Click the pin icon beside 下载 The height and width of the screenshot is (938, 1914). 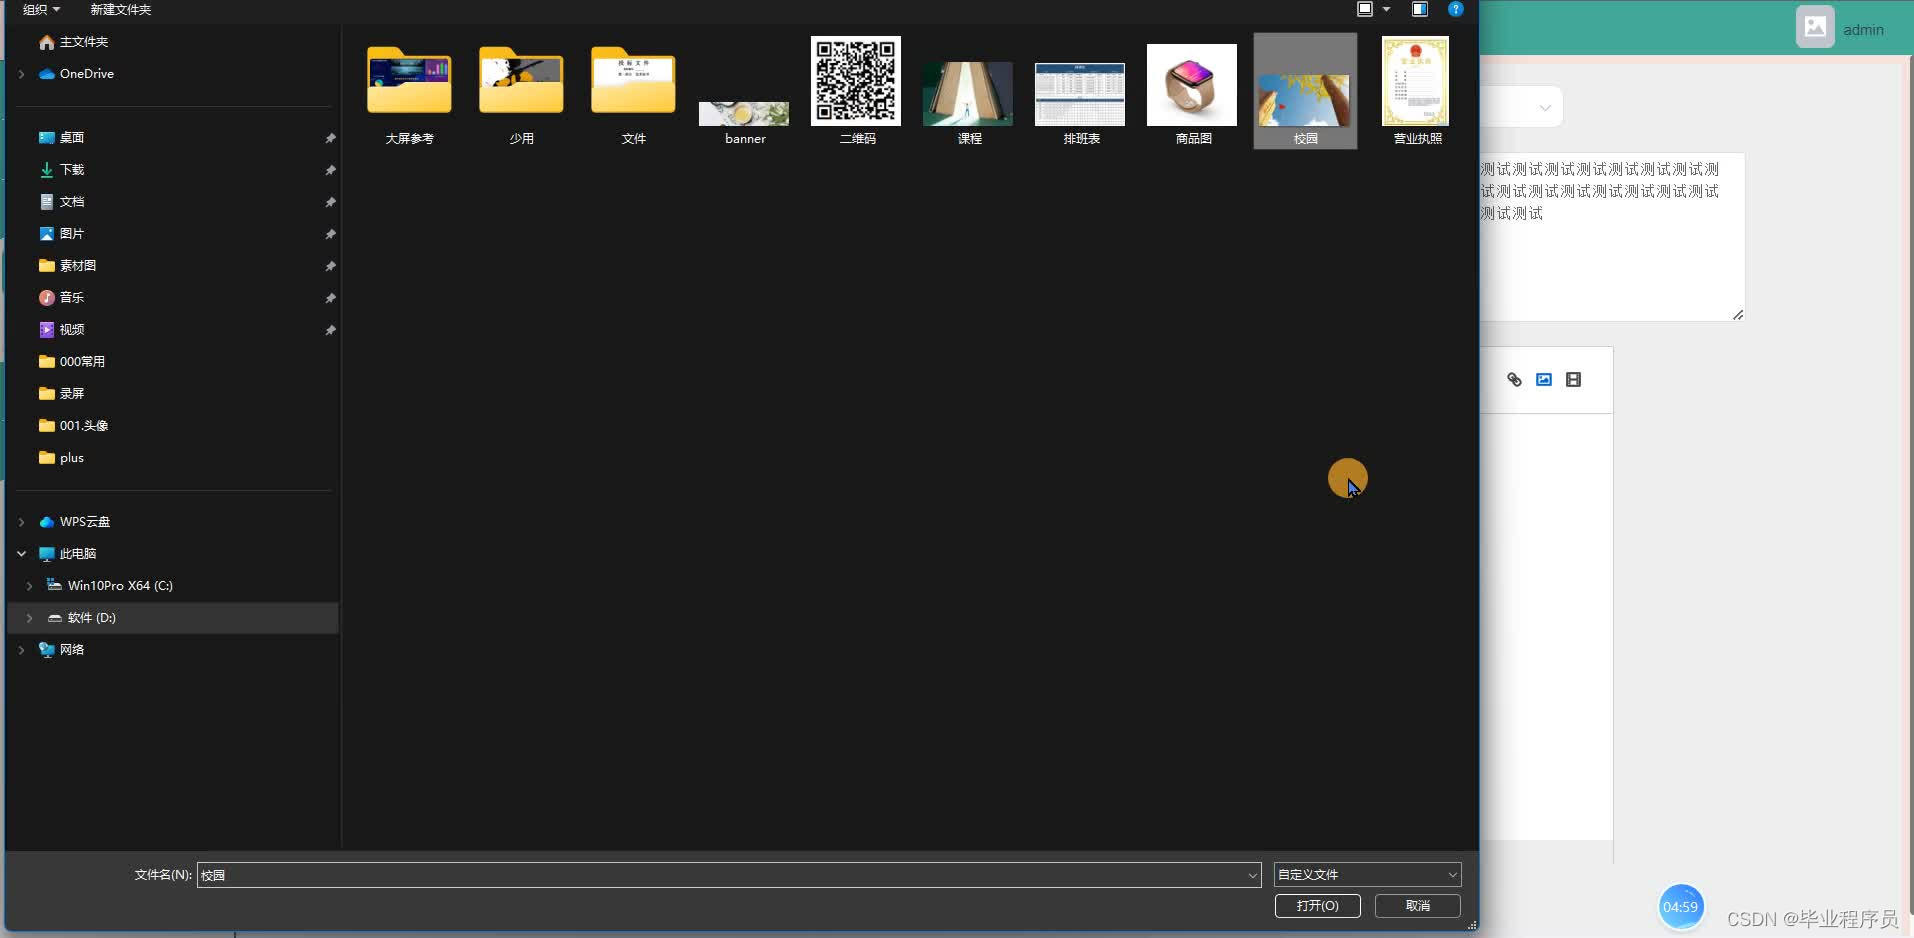pos(330,170)
